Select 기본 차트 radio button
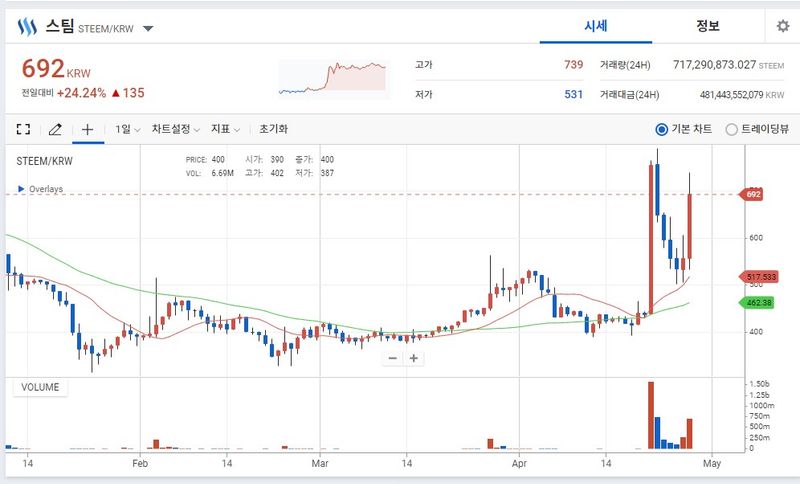This screenshot has height=484, width=800. pos(661,130)
